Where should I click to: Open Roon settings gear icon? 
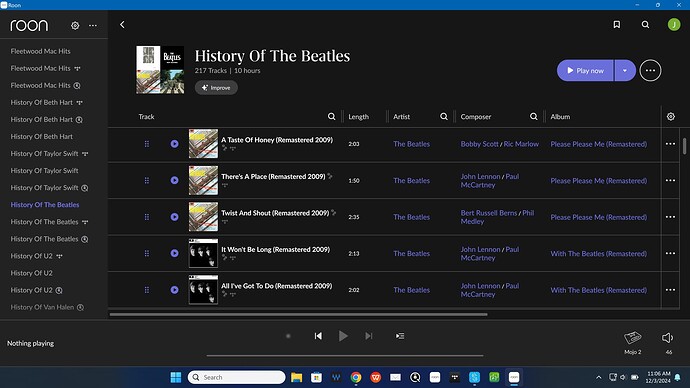pos(75,26)
